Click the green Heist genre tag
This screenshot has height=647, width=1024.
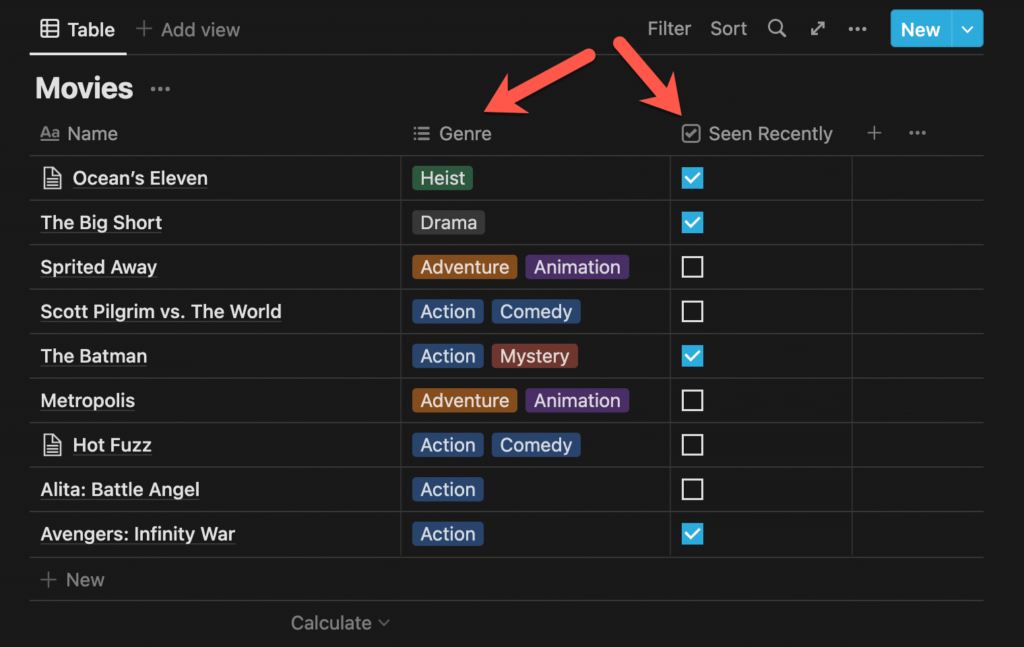(442, 178)
